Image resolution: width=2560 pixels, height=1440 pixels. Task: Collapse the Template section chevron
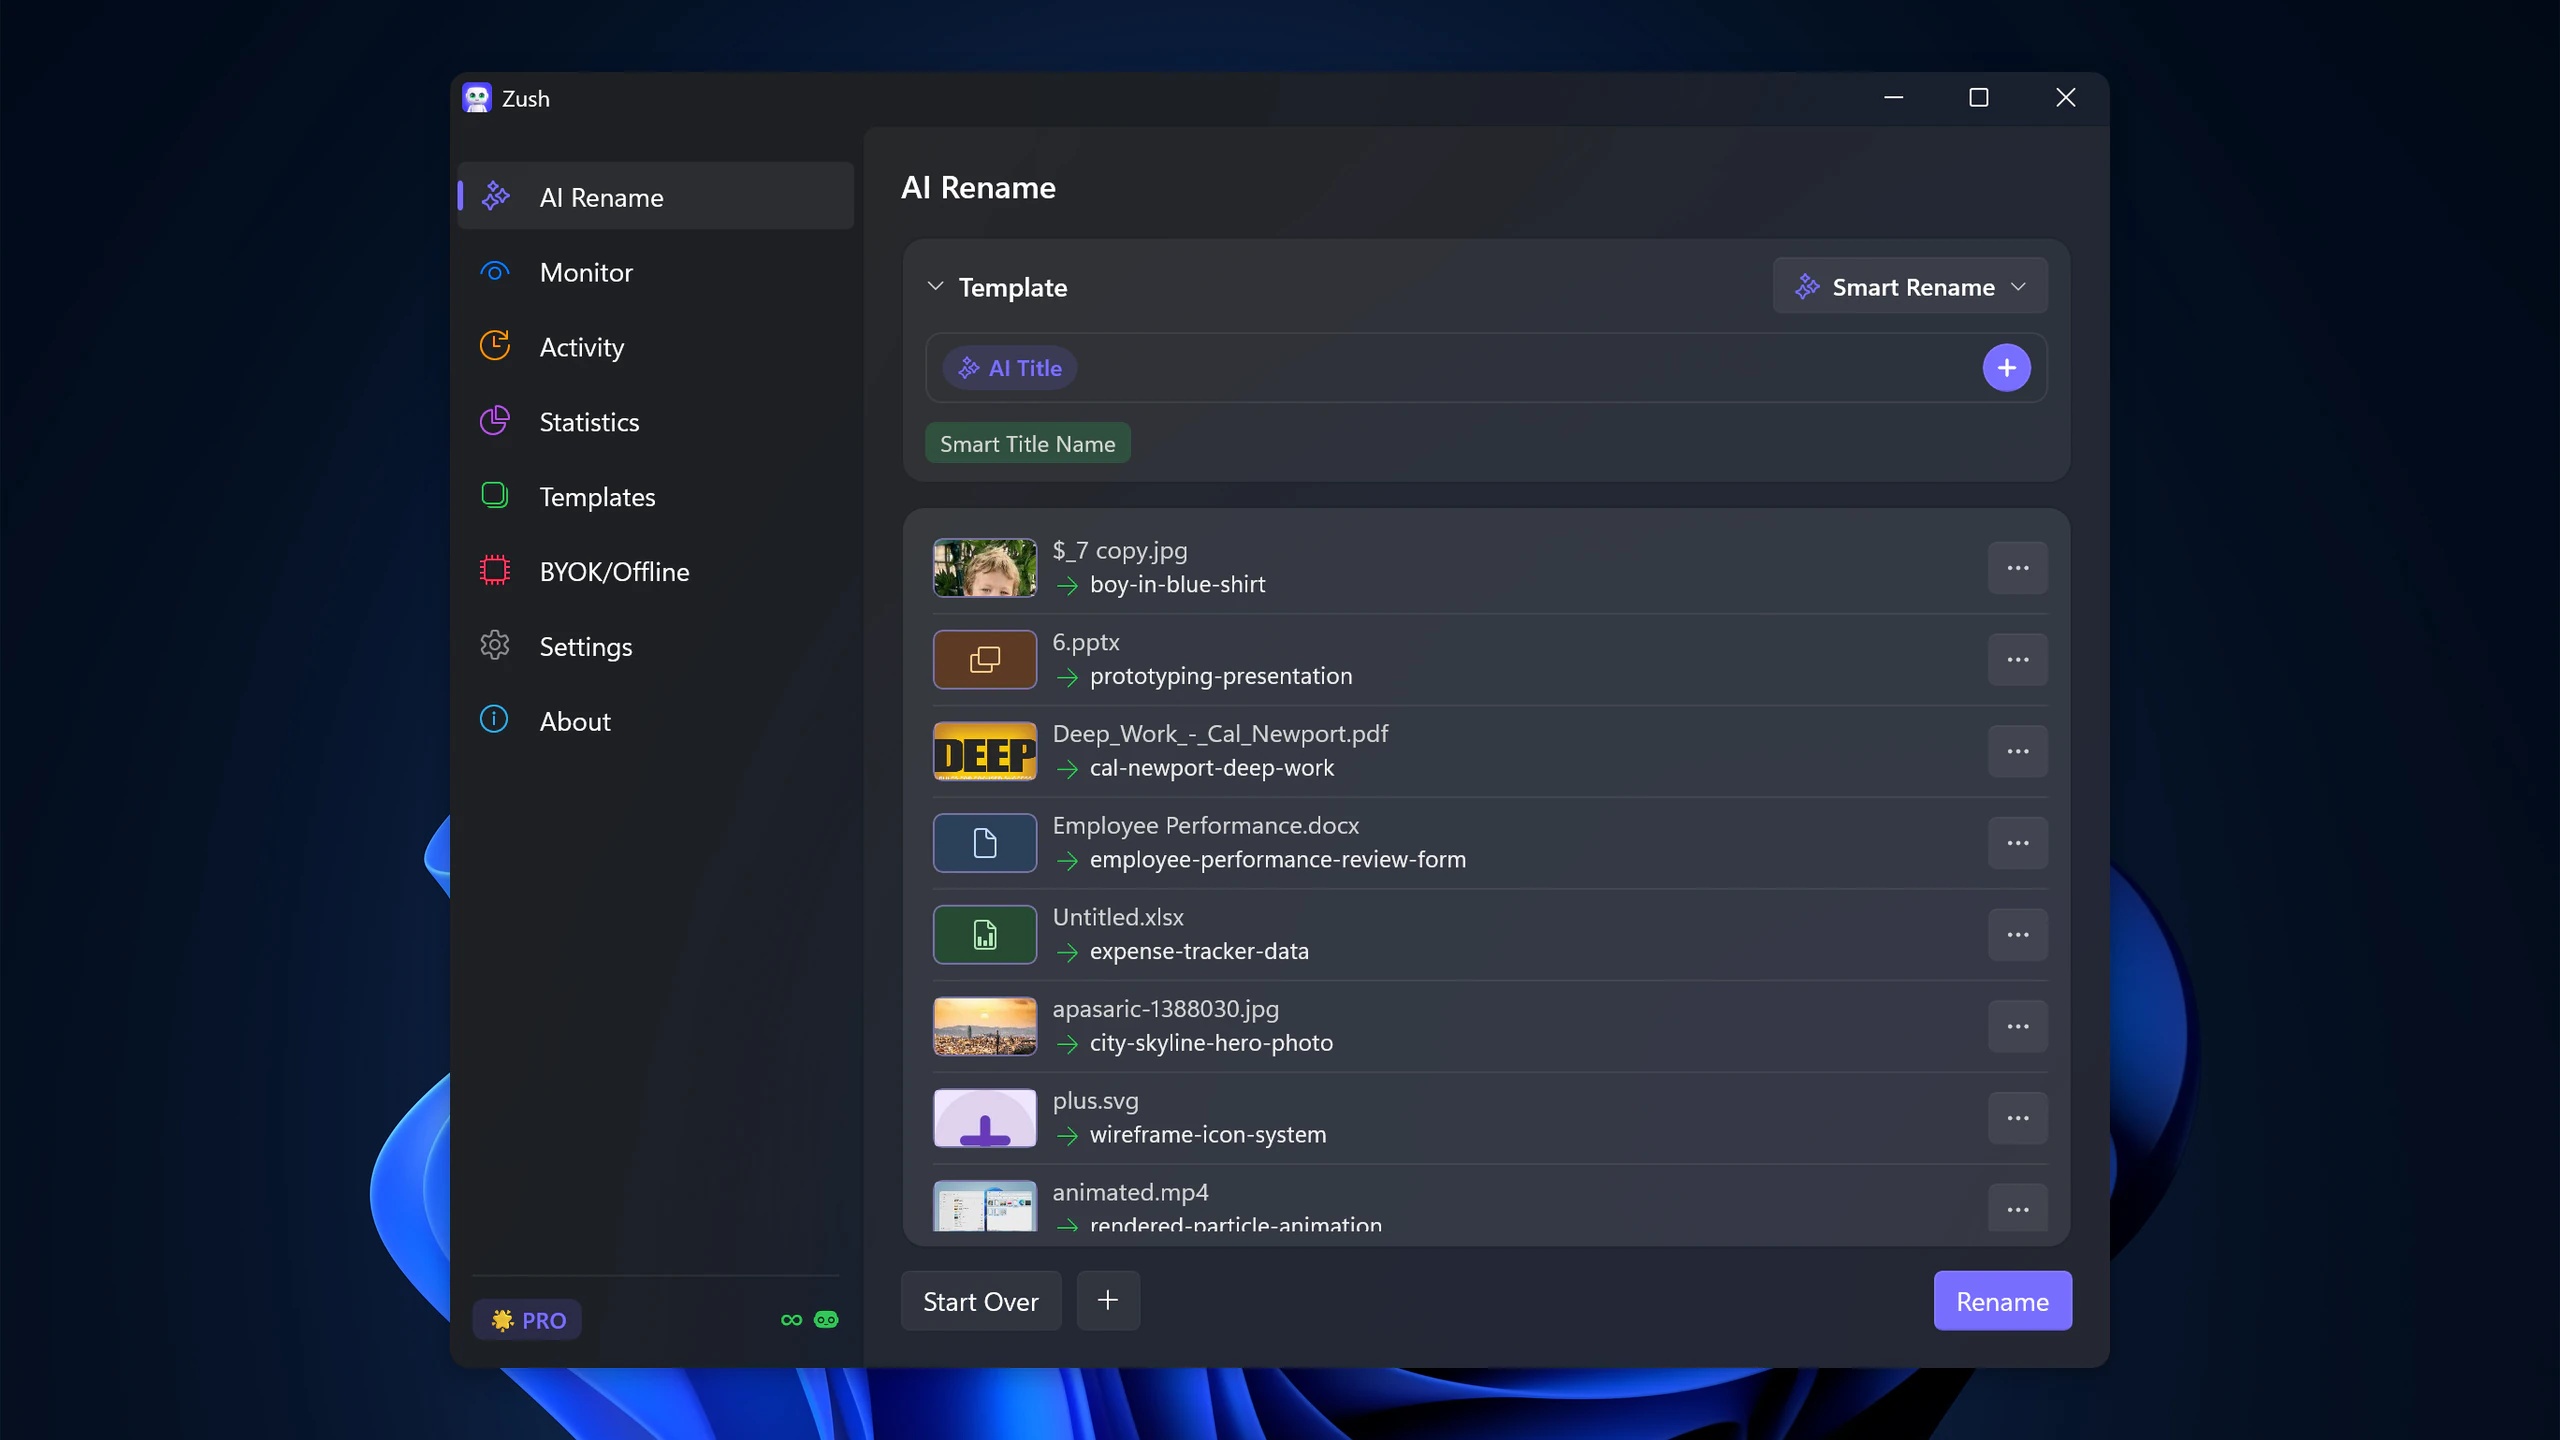[x=935, y=287]
